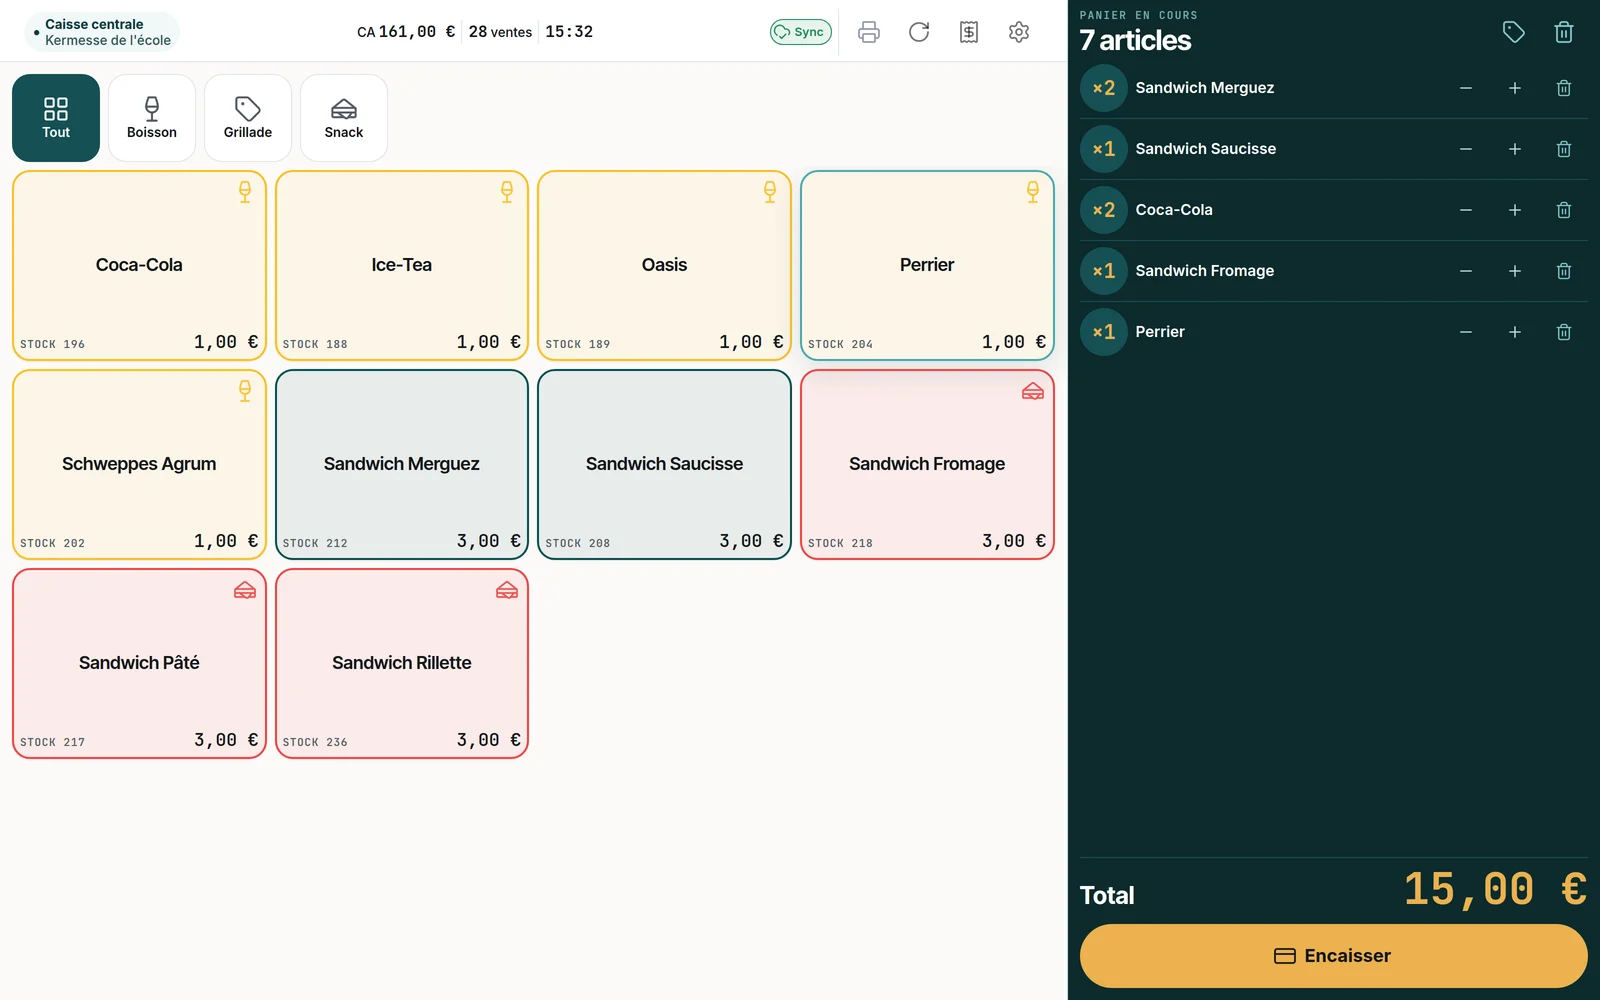Image resolution: width=1600 pixels, height=1000 pixels.
Task: Switch to the Grillade category
Action: pos(248,118)
